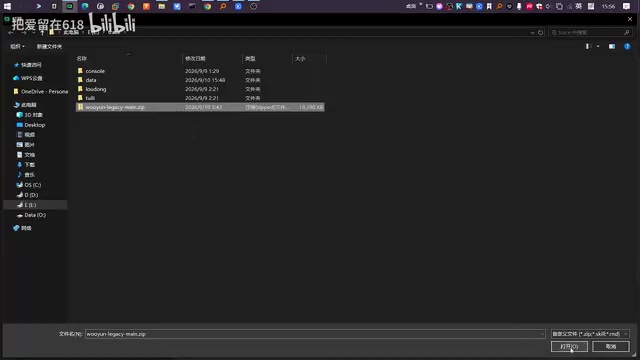Sort by the 大小 size column

pos(300,59)
